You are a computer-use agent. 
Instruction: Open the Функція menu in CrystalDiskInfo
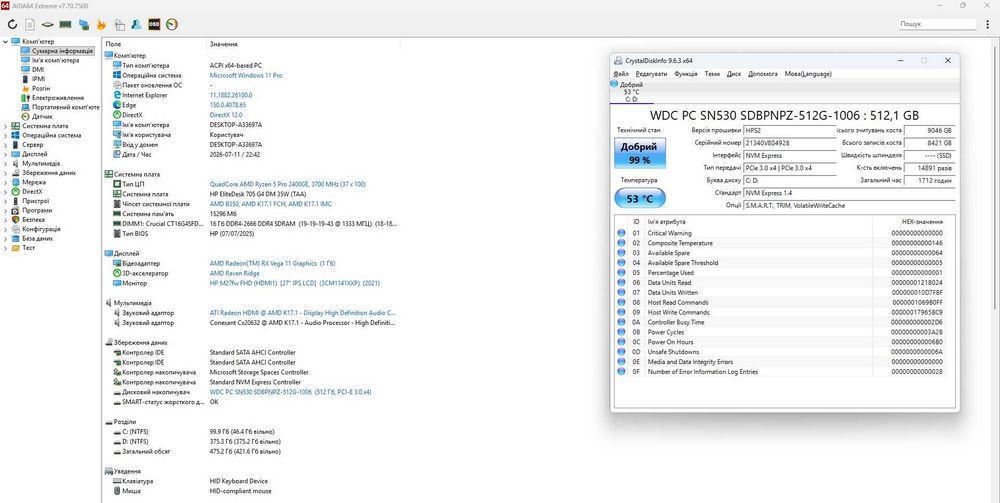[686, 74]
